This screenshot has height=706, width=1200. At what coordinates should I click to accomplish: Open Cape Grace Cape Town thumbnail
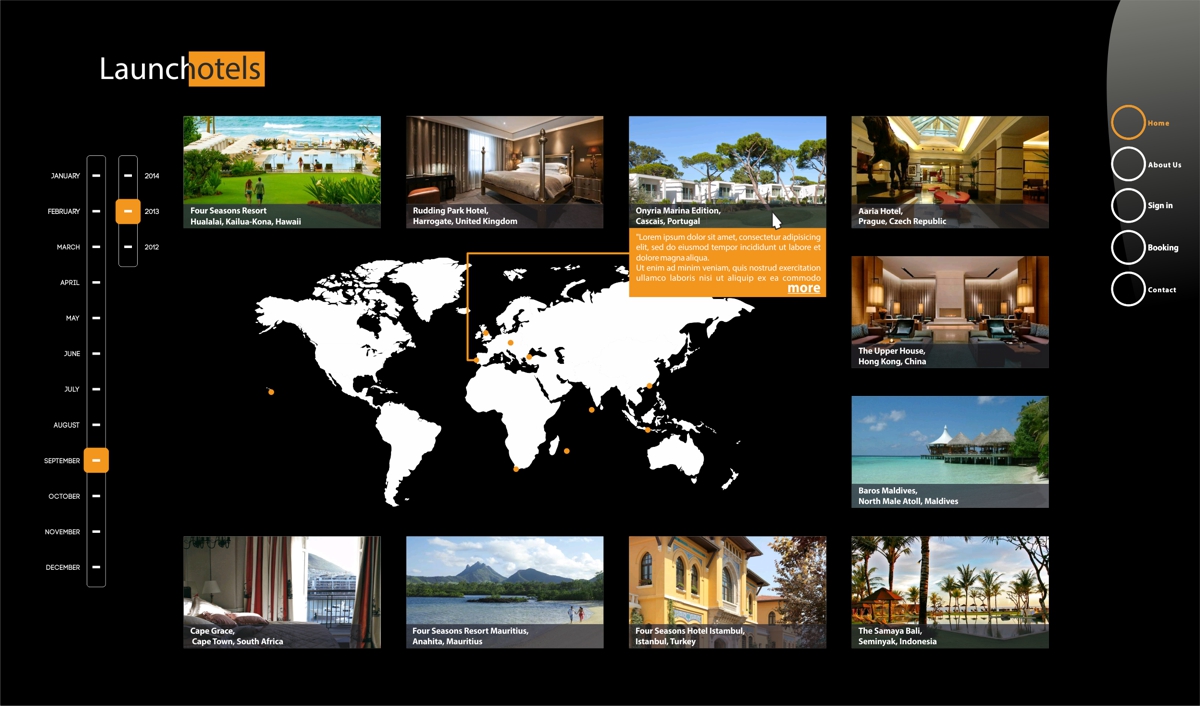click(x=282, y=592)
